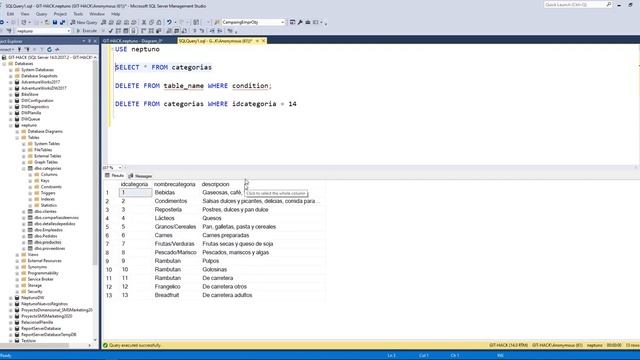Open the Tools menu
Screen dimensions: 640x360
78,14
